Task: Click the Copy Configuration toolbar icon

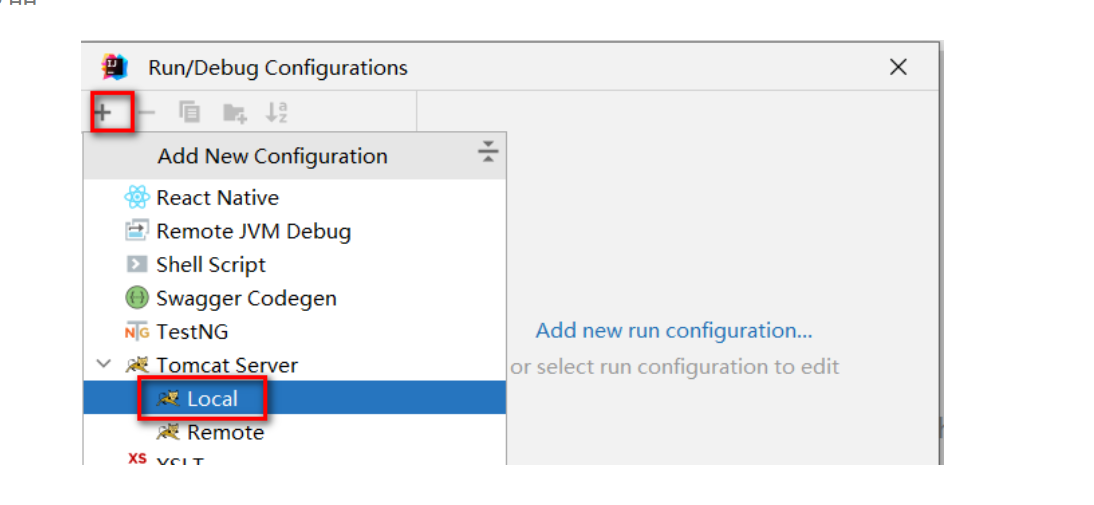Action: (x=190, y=112)
